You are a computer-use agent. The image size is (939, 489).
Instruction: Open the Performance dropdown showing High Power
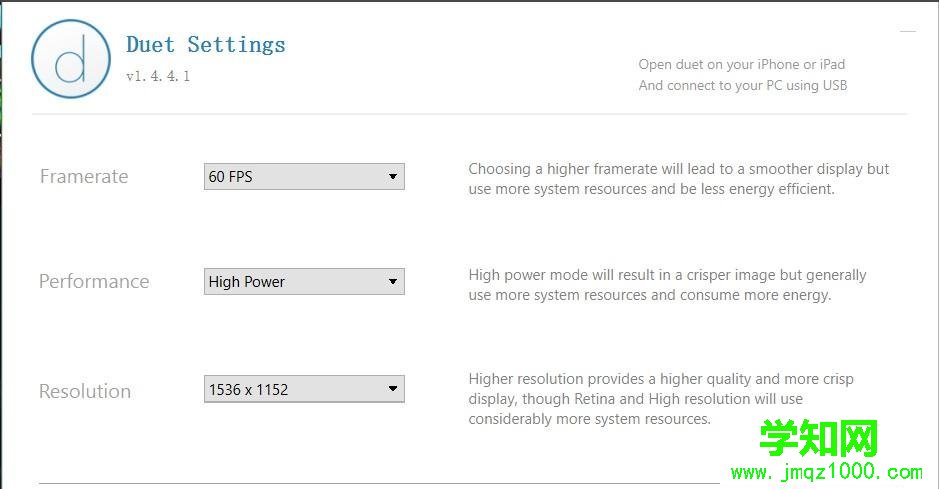pyautogui.click(x=293, y=282)
